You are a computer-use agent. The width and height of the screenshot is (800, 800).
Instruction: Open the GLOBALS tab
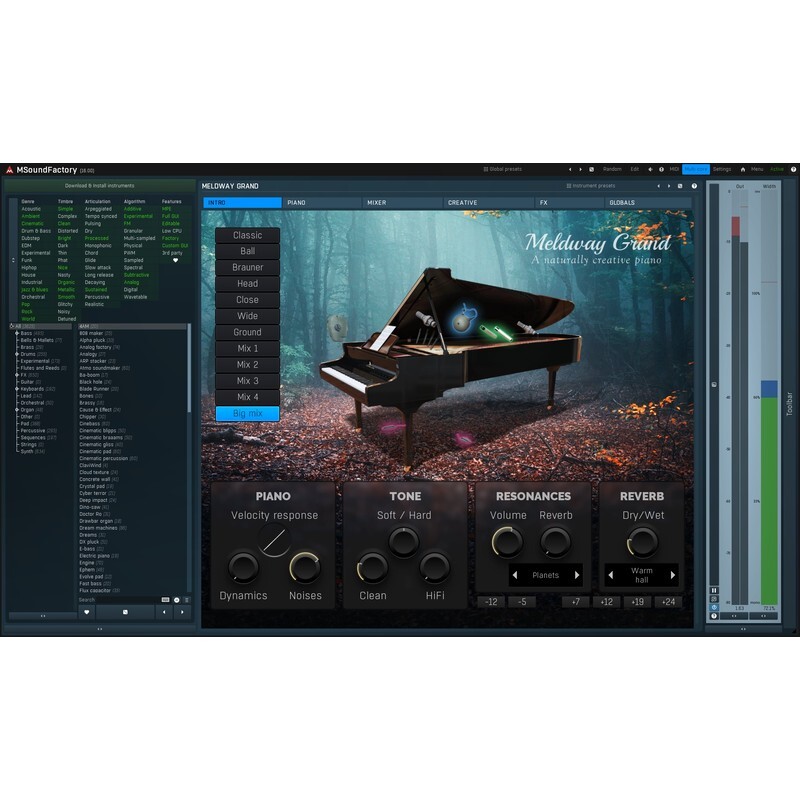click(648, 203)
